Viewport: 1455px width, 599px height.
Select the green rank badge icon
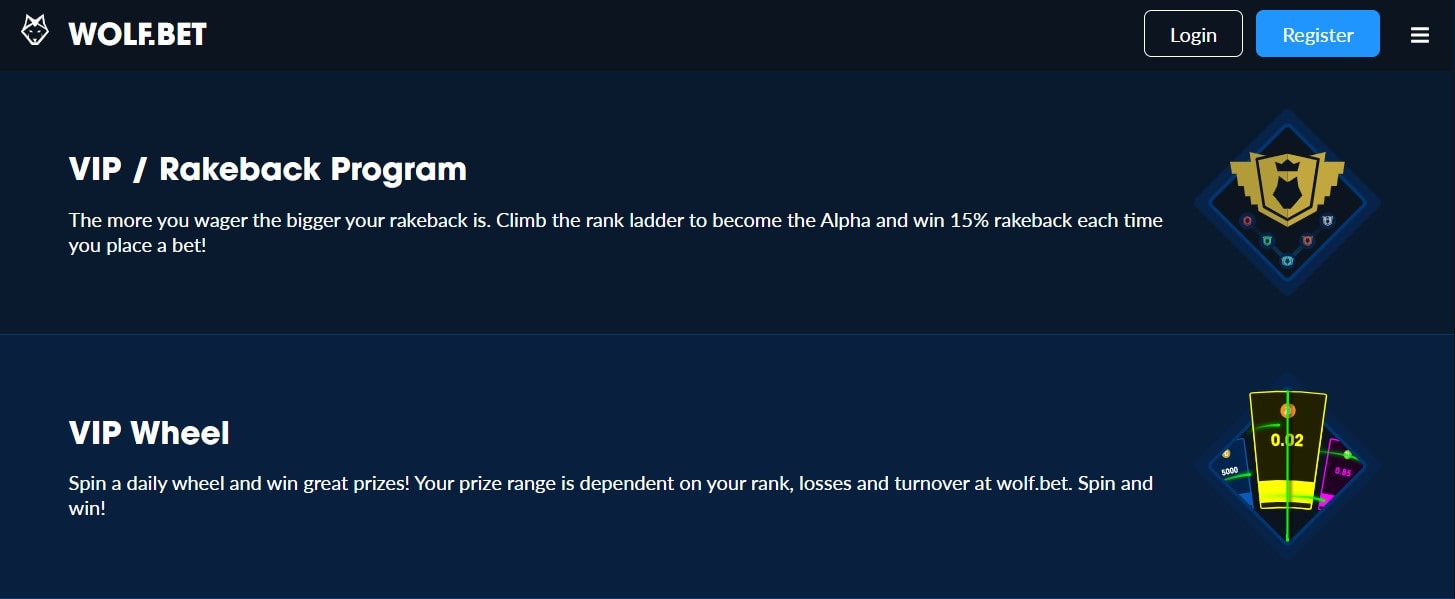tap(1266, 240)
